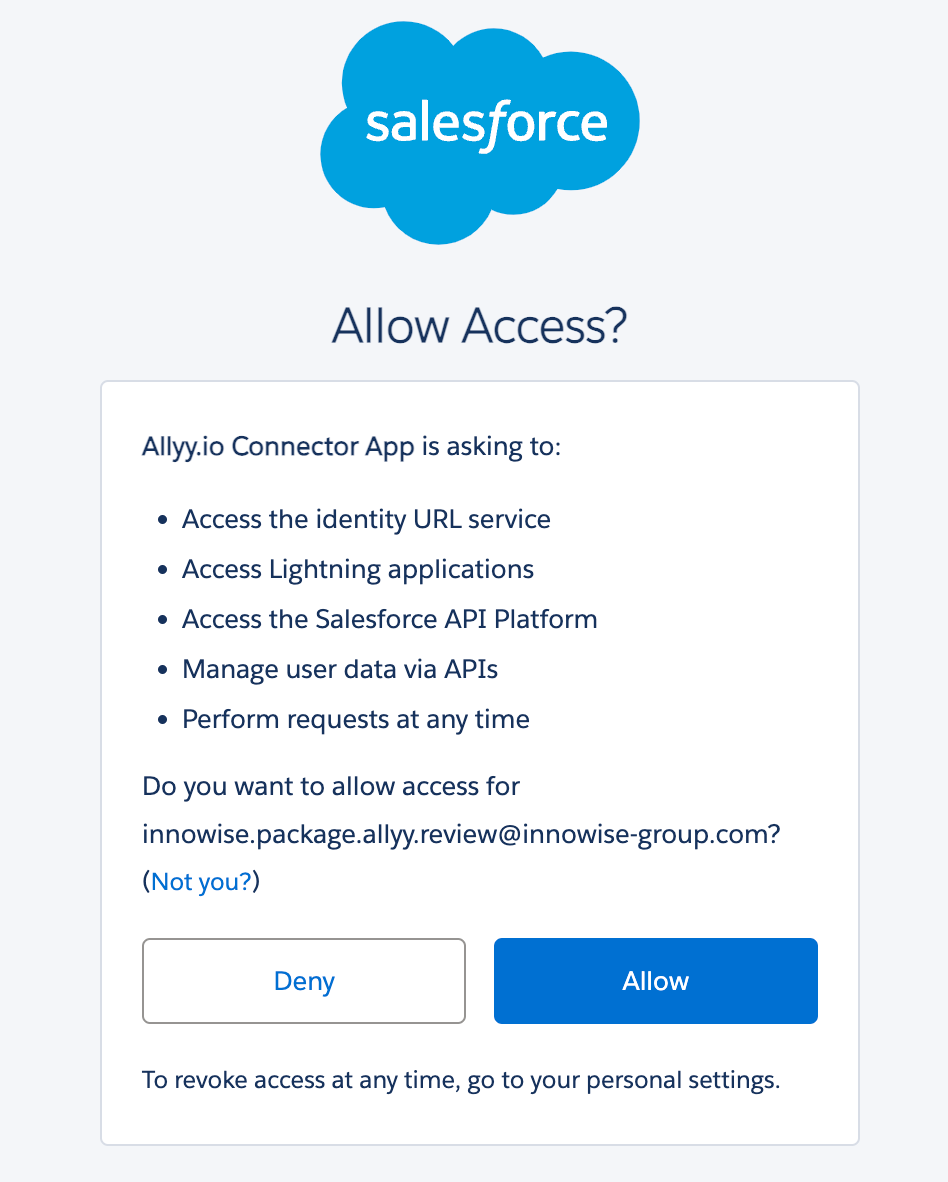This screenshot has height=1182, width=948.
Task: Select the Access Lightning applications list item
Action: coord(357,570)
